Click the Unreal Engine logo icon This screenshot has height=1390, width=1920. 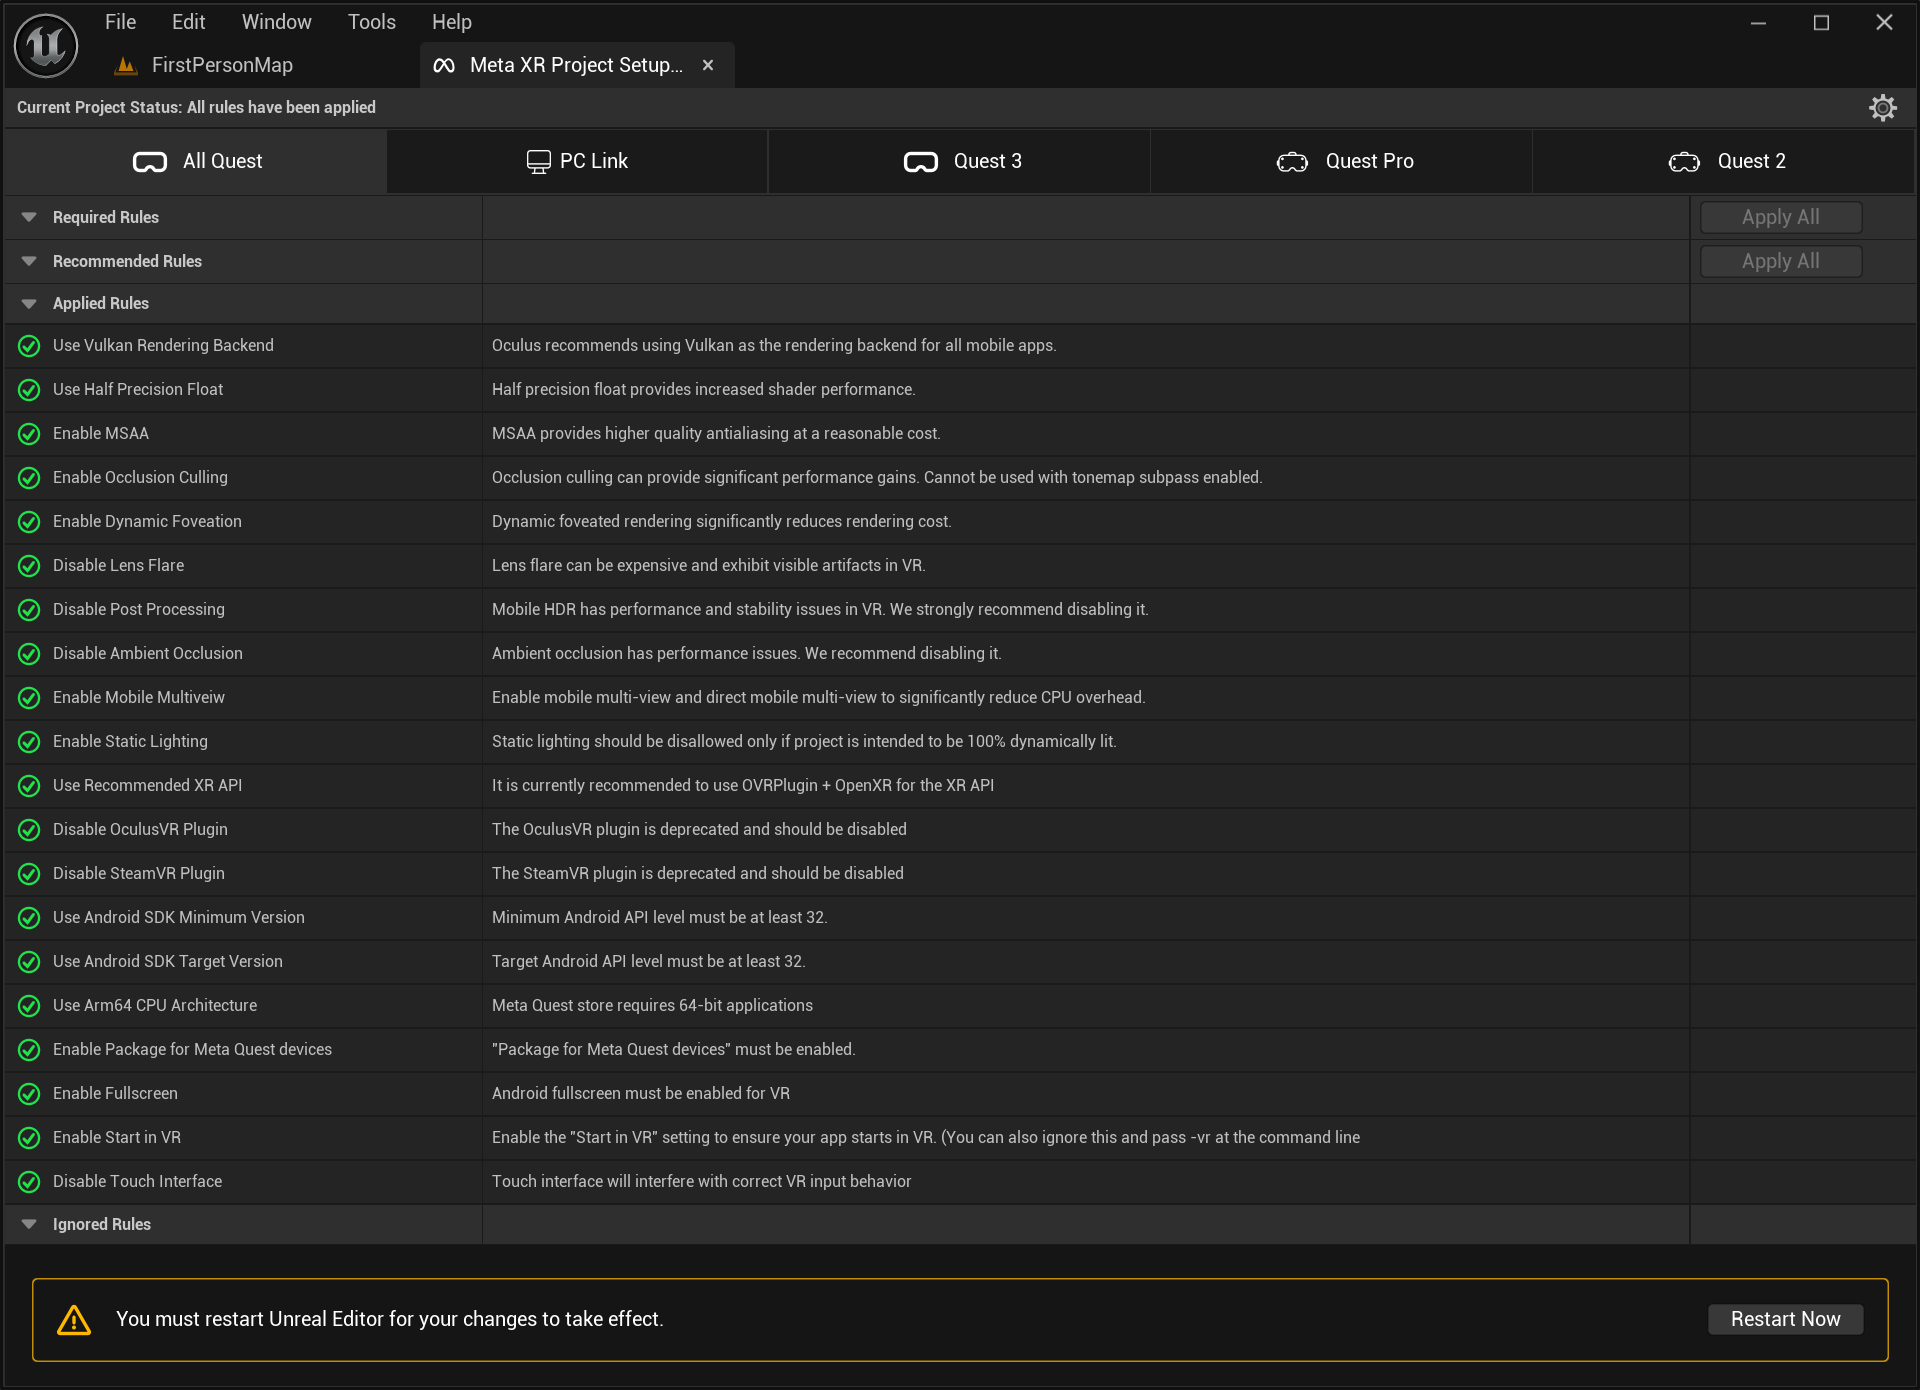[x=45, y=45]
